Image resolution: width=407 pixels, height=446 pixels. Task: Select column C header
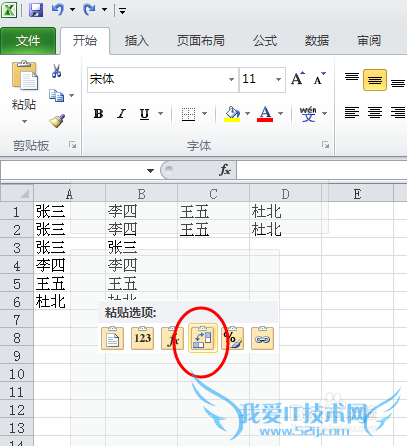(213, 194)
